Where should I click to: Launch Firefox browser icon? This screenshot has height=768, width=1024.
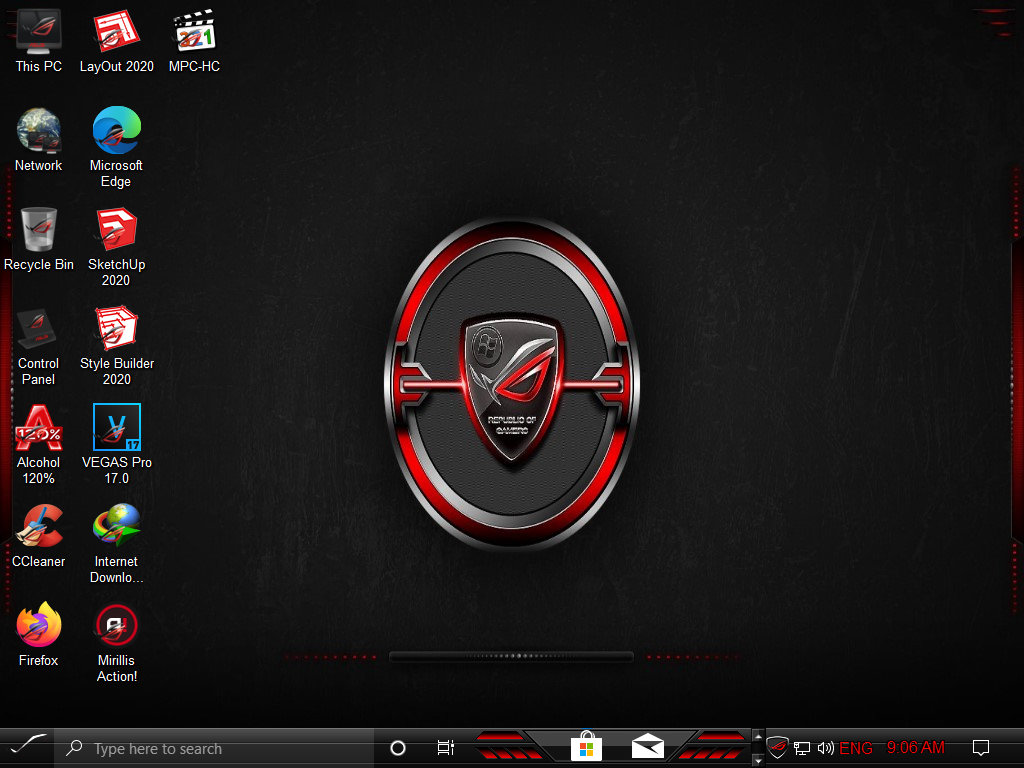pos(39,635)
